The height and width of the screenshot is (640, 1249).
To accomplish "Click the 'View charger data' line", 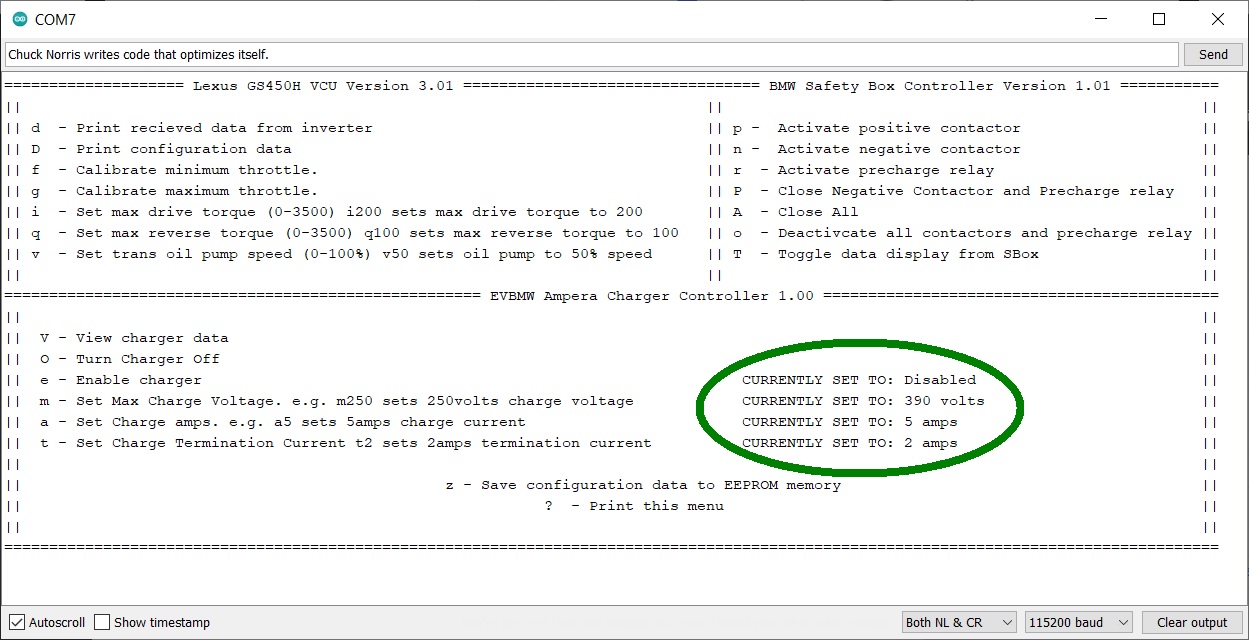I will [134, 338].
